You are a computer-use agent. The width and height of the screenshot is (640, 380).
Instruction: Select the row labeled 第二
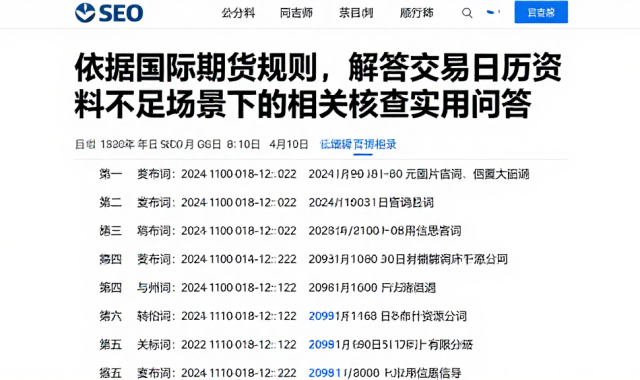point(111,202)
